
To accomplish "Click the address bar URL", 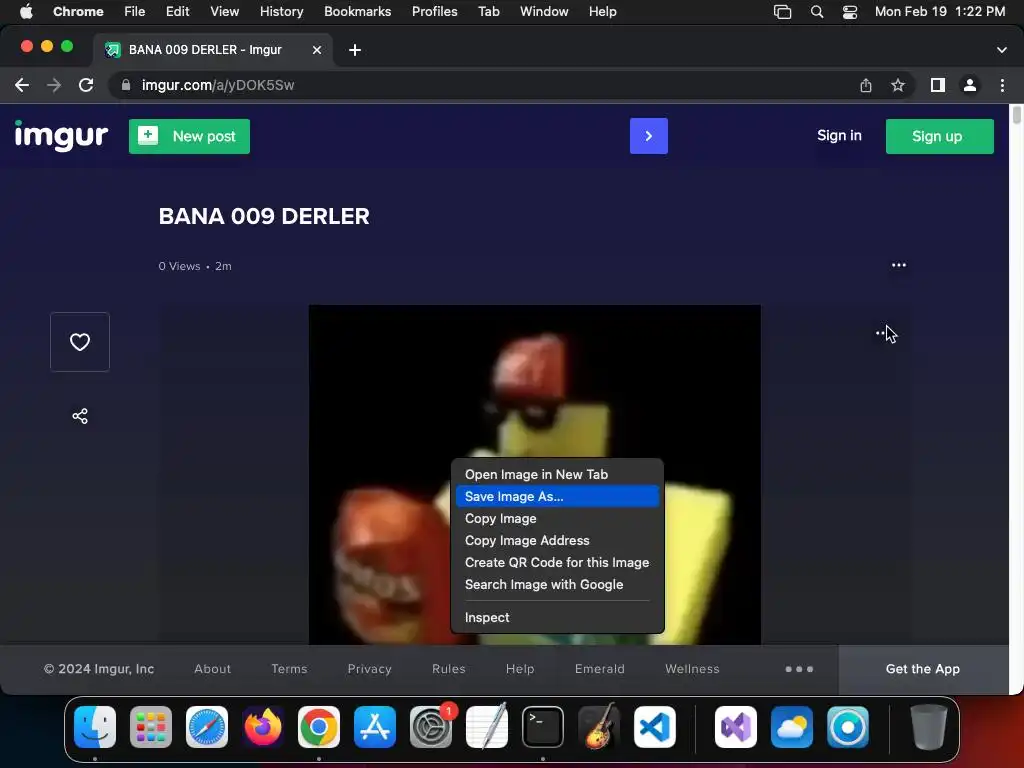I will point(217,85).
